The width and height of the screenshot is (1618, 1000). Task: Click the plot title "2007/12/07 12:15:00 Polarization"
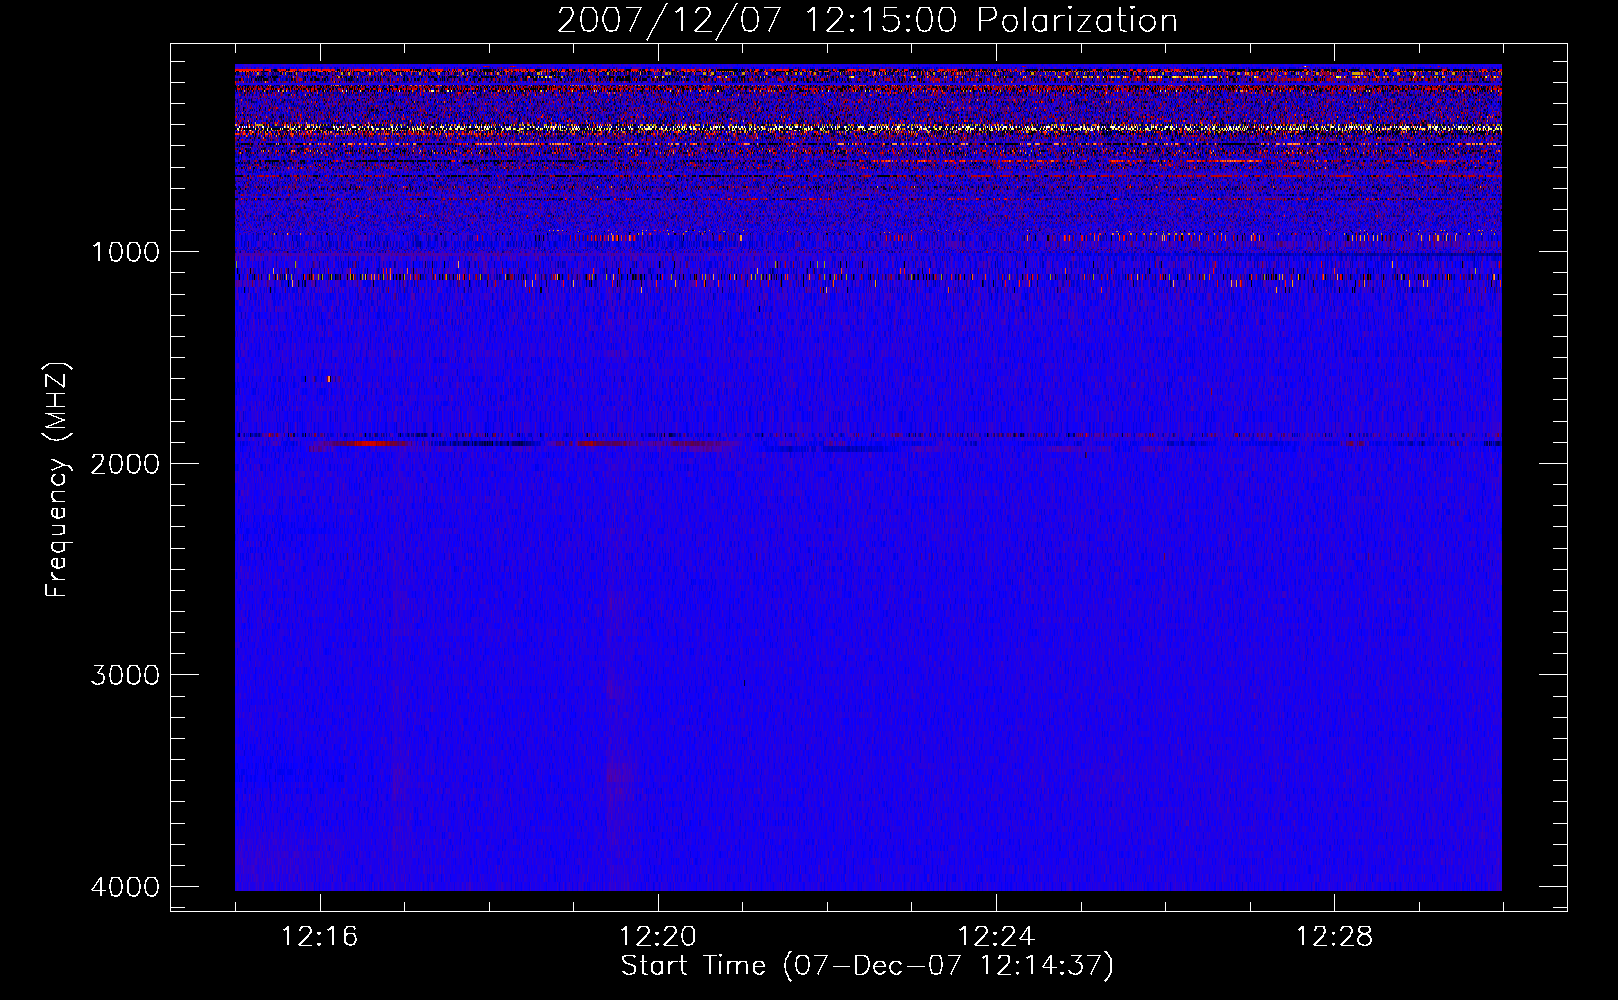point(867,20)
